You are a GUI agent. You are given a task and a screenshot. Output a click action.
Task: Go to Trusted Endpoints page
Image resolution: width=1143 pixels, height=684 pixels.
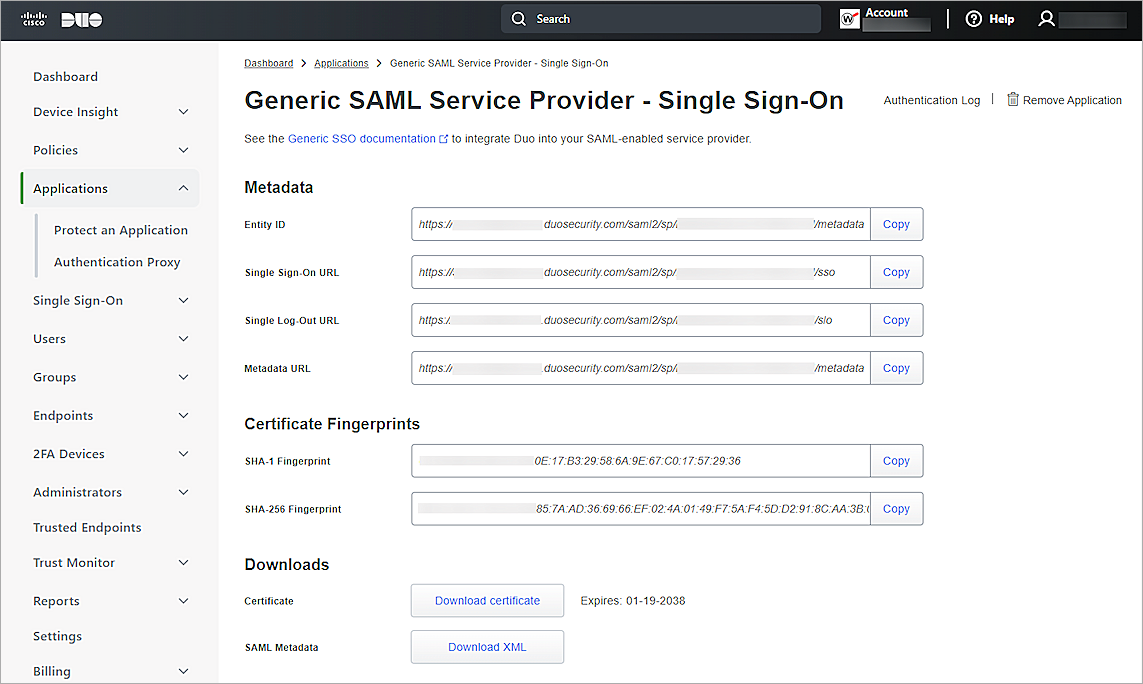[87, 527]
